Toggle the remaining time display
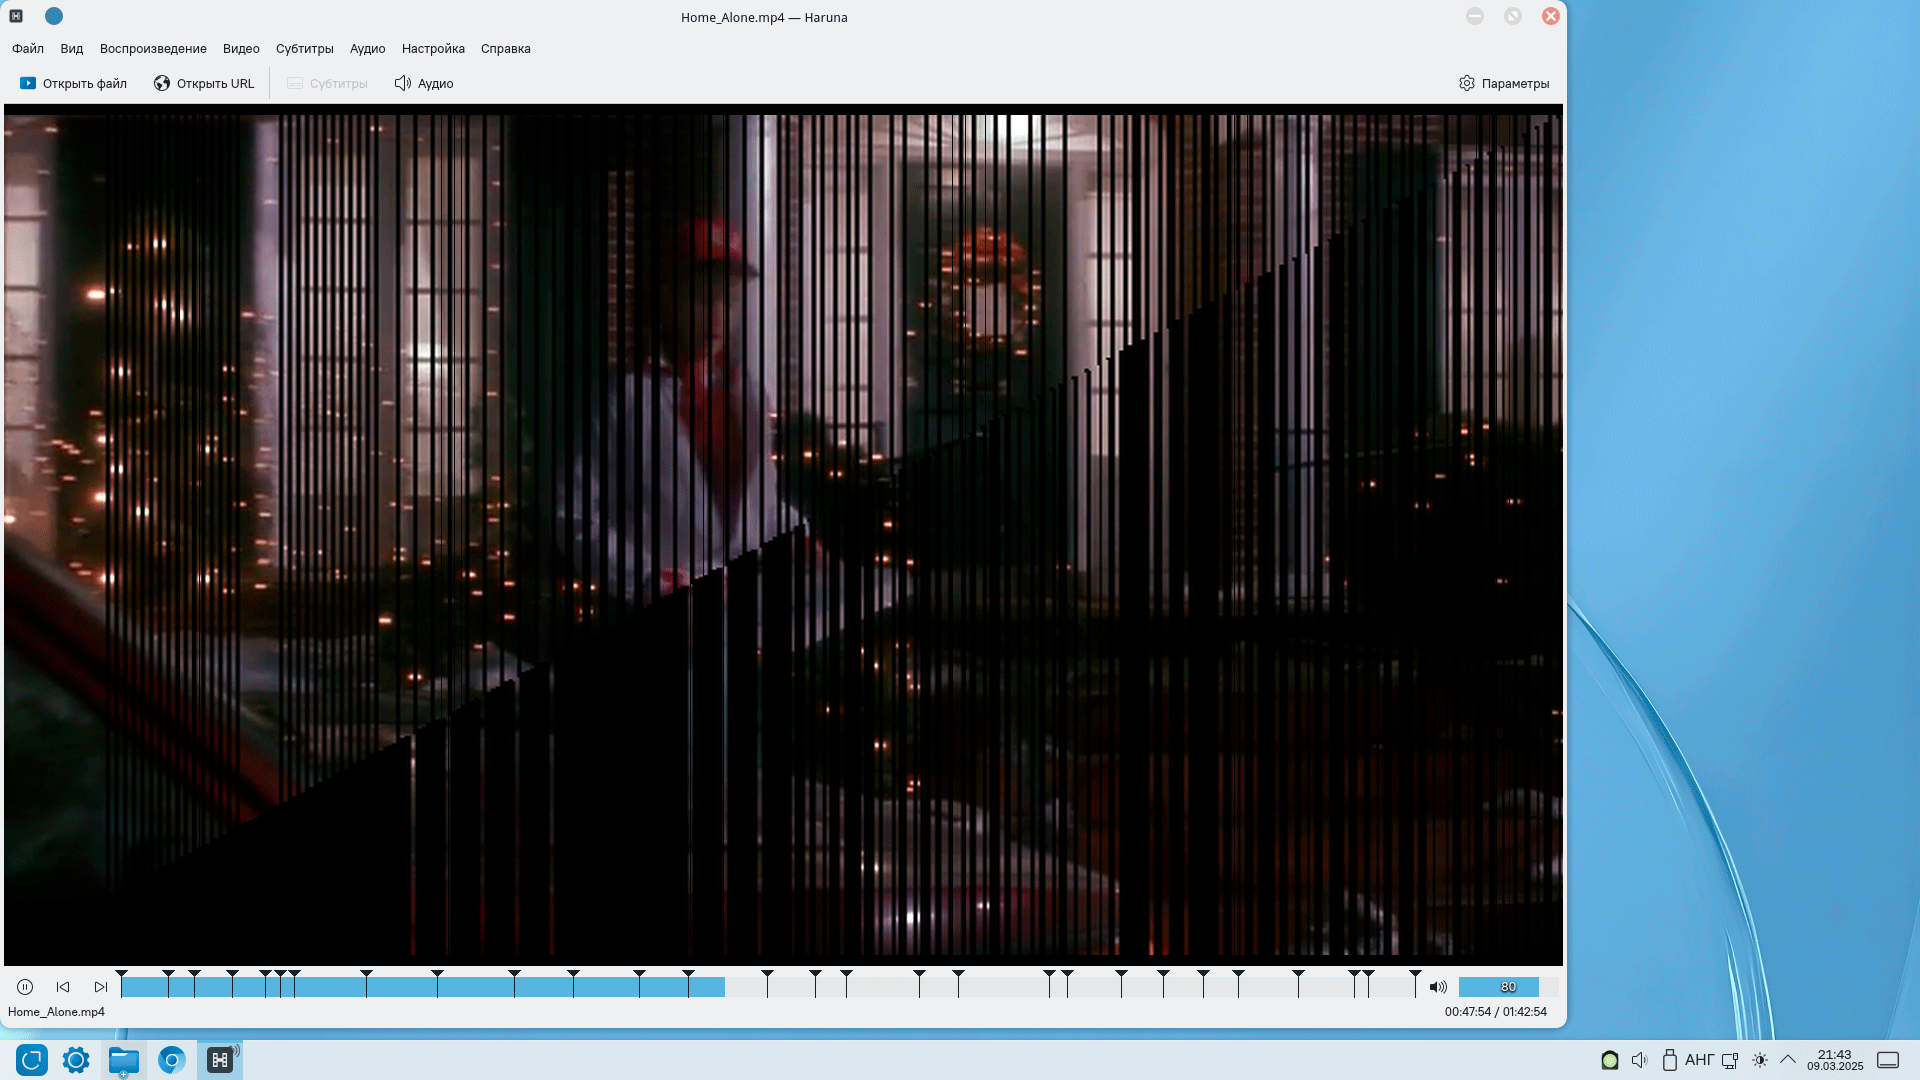1920x1080 pixels. pyautogui.click(x=1495, y=1012)
